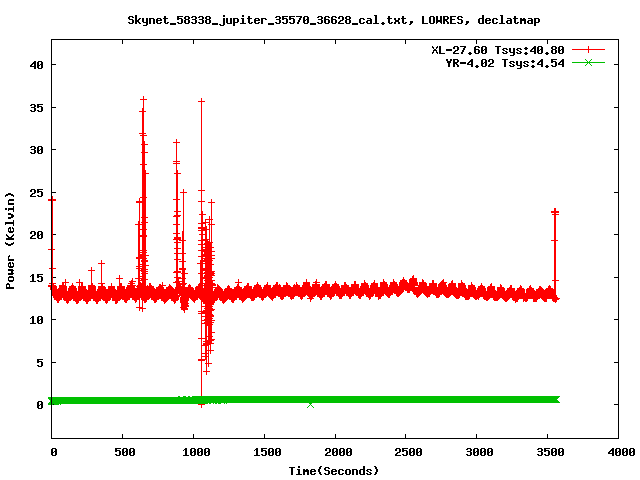
Task: Click the red spike at the end near 3550 seconds
Action: [555, 253]
